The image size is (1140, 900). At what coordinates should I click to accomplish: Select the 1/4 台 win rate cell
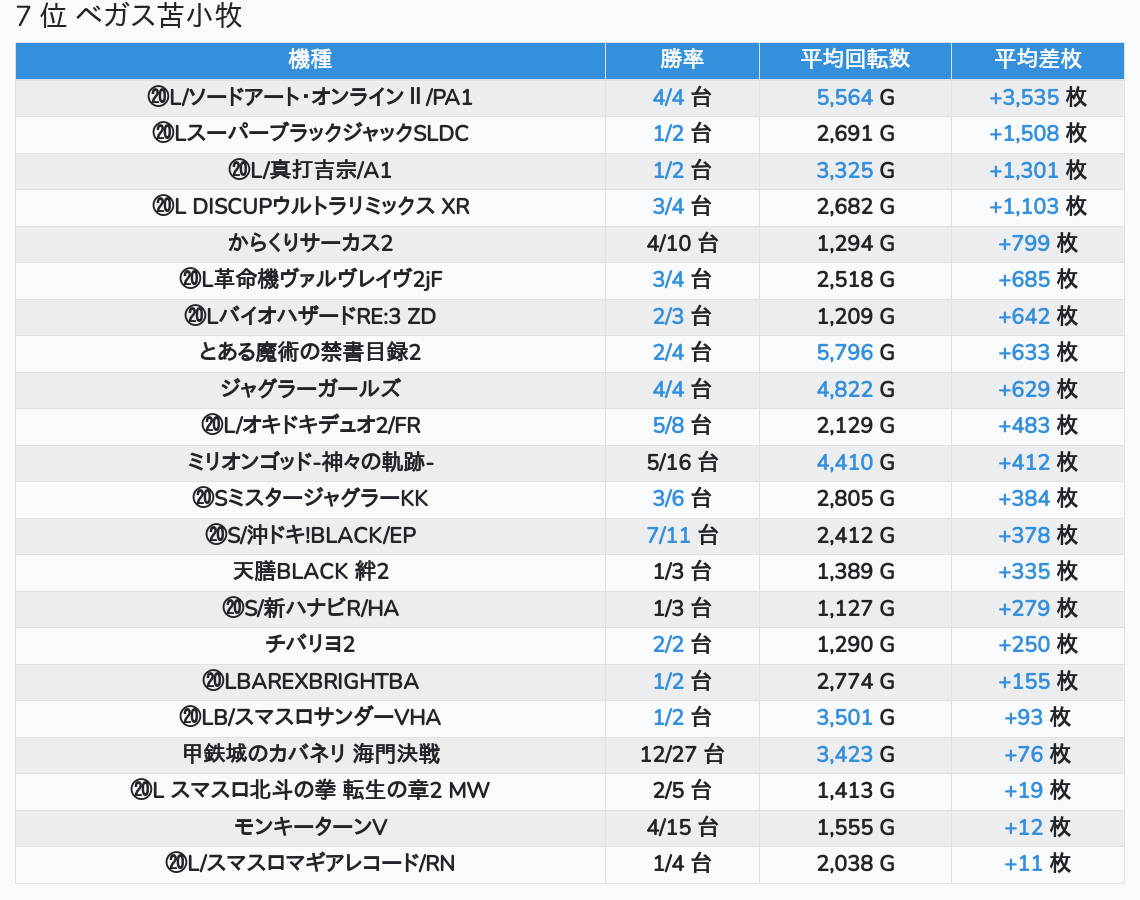[x=682, y=864]
